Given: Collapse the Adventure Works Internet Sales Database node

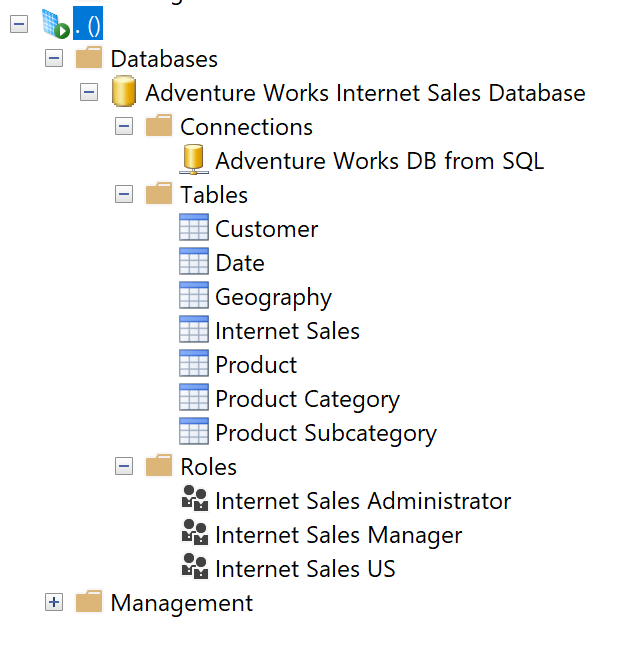Looking at the screenshot, I should tap(89, 93).
